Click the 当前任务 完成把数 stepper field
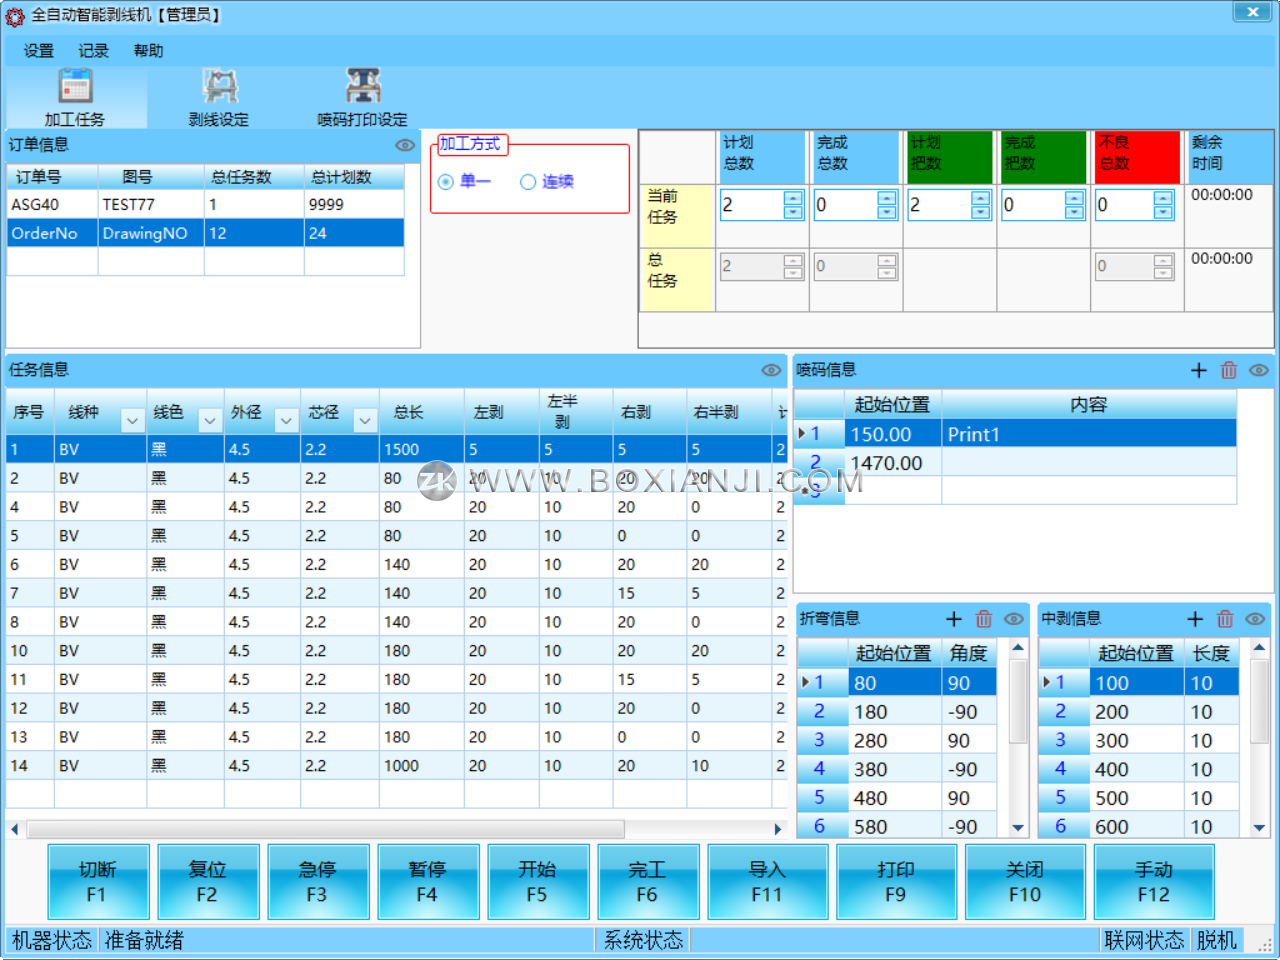Screen dimensions: 1280x960 click(1043, 205)
